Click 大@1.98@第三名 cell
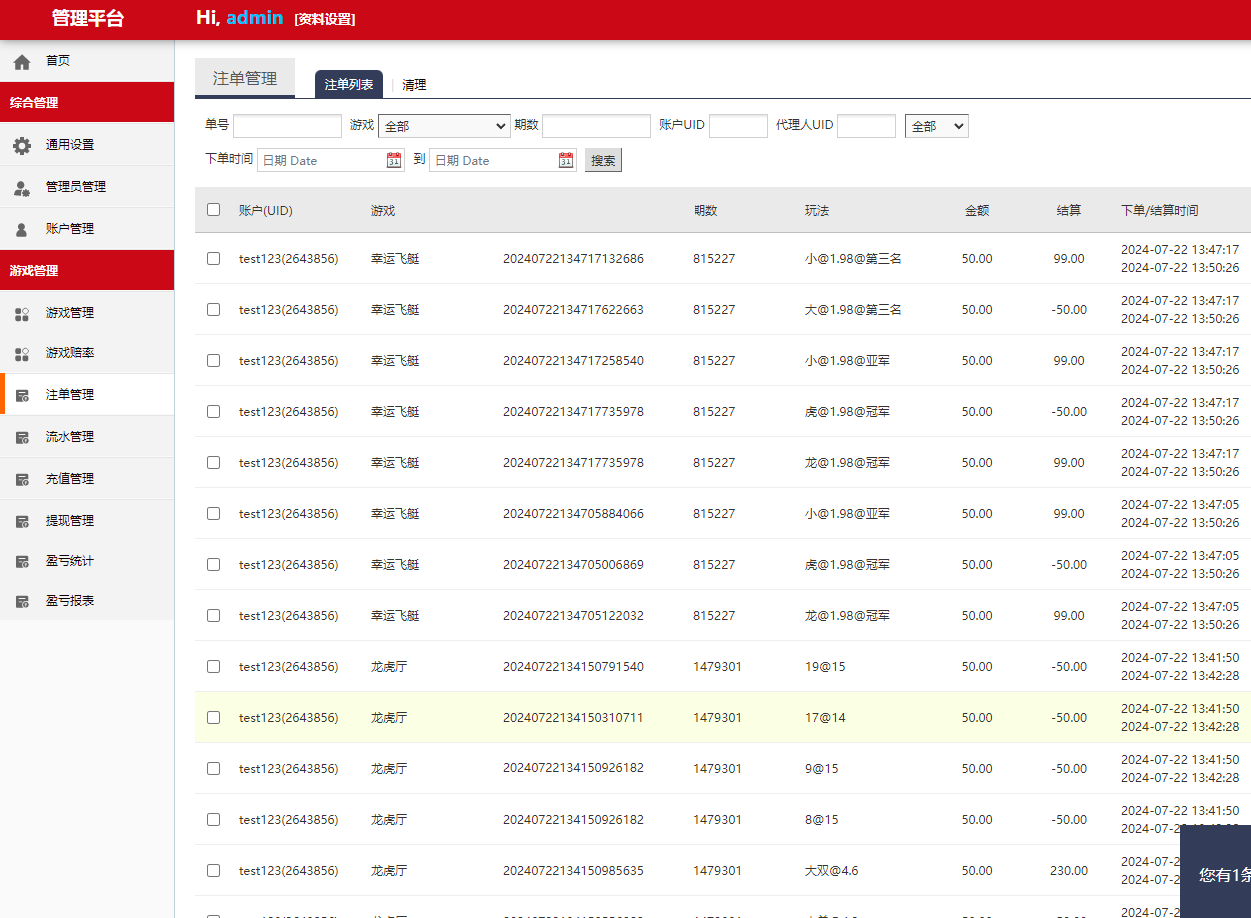Image resolution: width=1251 pixels, height=918 pixels. click(x=853, y=310)
